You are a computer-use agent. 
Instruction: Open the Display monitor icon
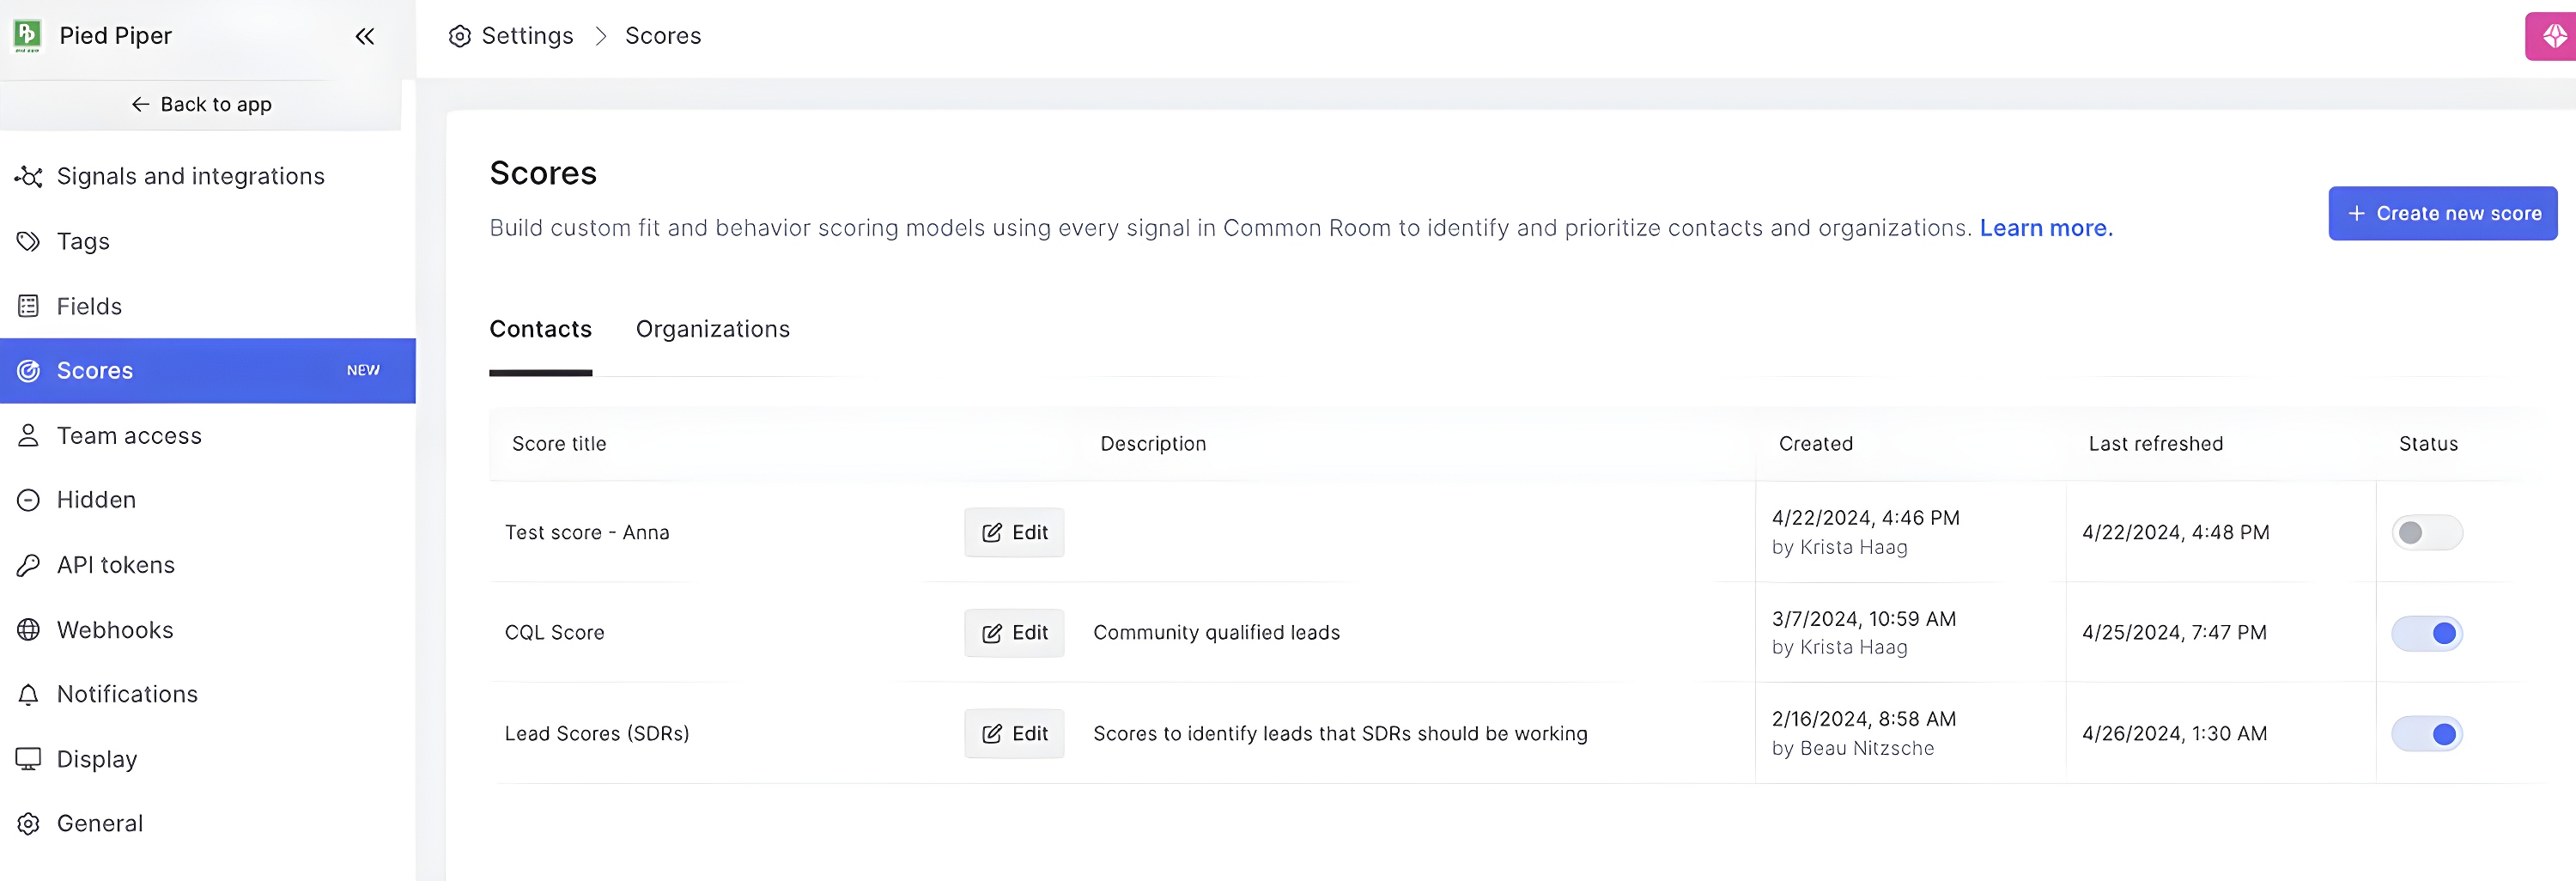tap(28, 759)
